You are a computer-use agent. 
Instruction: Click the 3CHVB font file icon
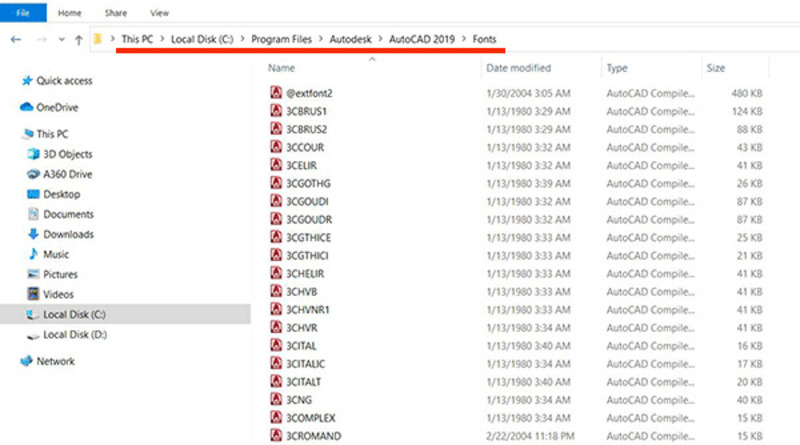click(x=276, y=290)
